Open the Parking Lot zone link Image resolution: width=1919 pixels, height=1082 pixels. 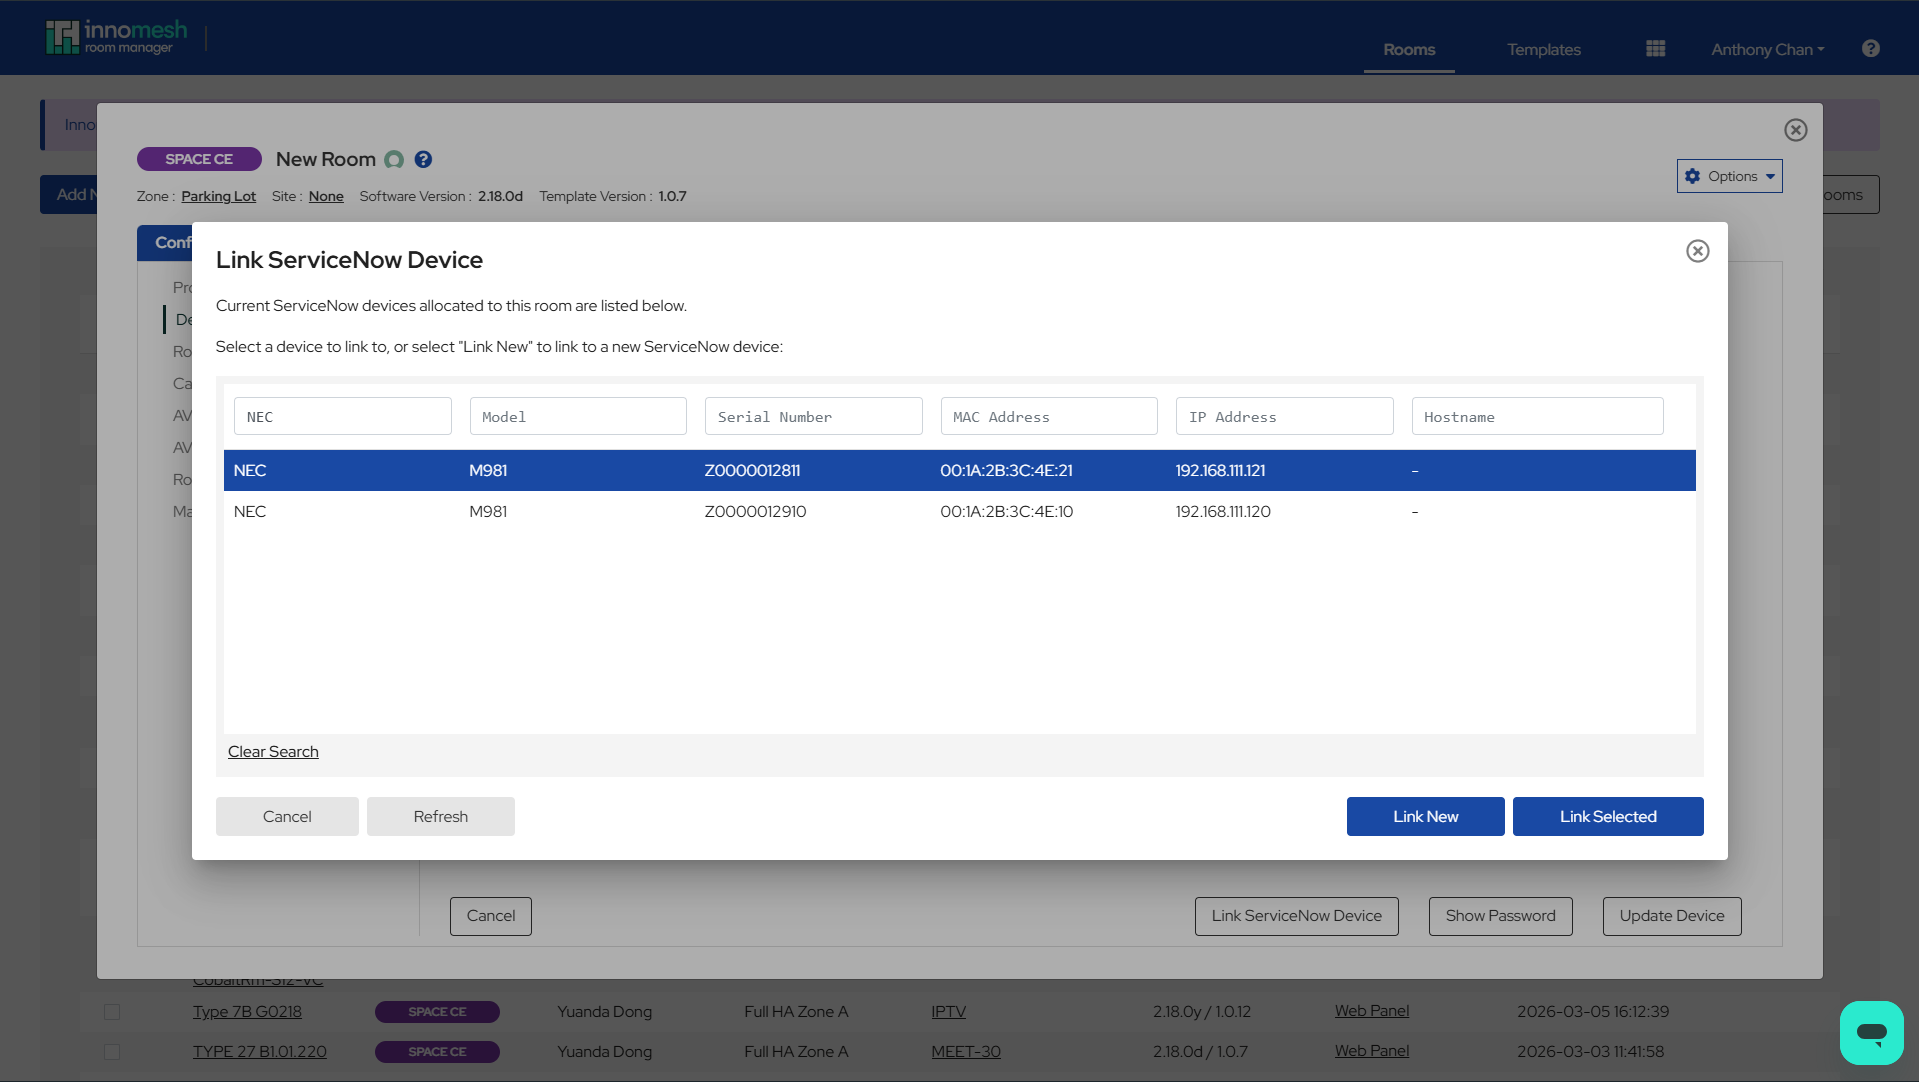(x=217, y=196)
